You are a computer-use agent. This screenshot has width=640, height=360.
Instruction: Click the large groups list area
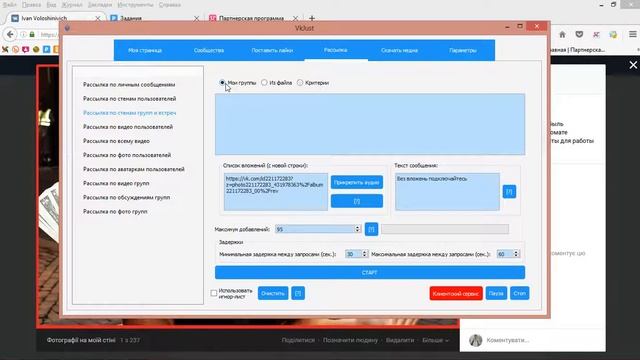370,124
